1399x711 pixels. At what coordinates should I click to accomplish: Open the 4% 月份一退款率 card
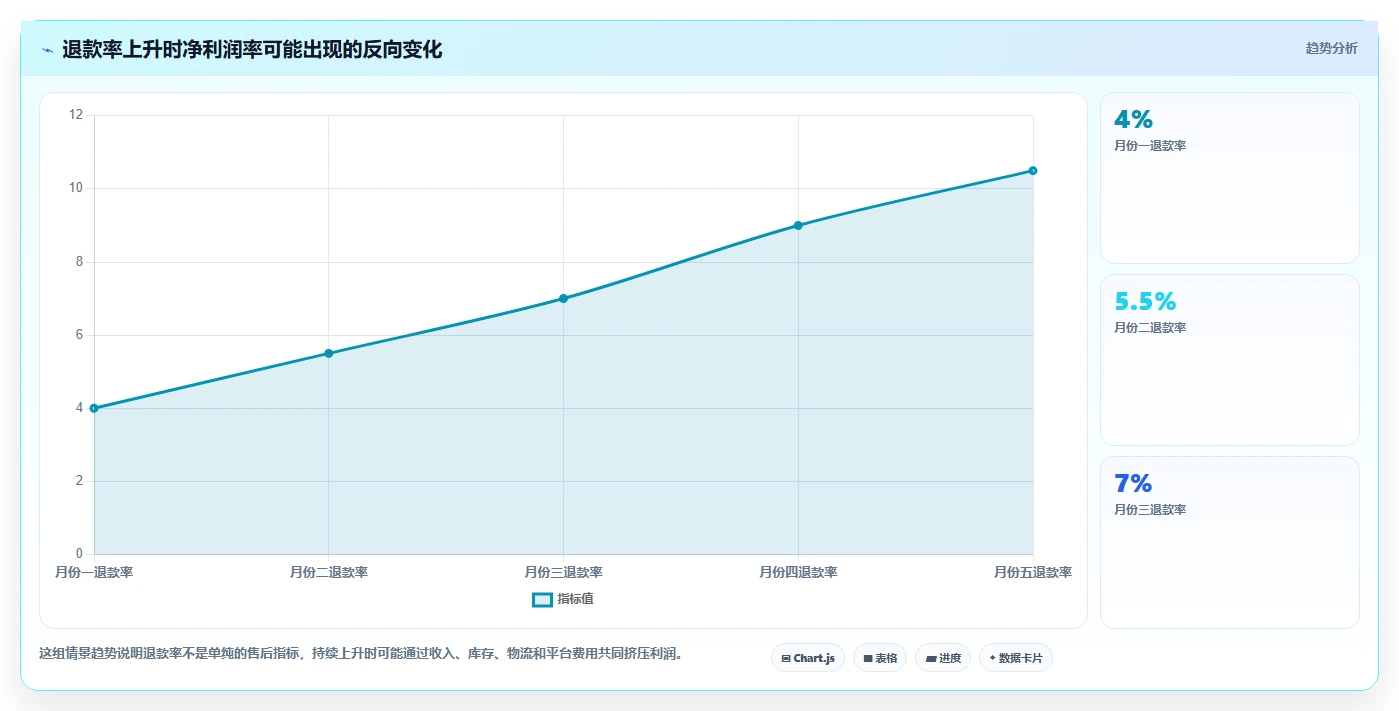pyautogui.click(x=1230, y=178)
